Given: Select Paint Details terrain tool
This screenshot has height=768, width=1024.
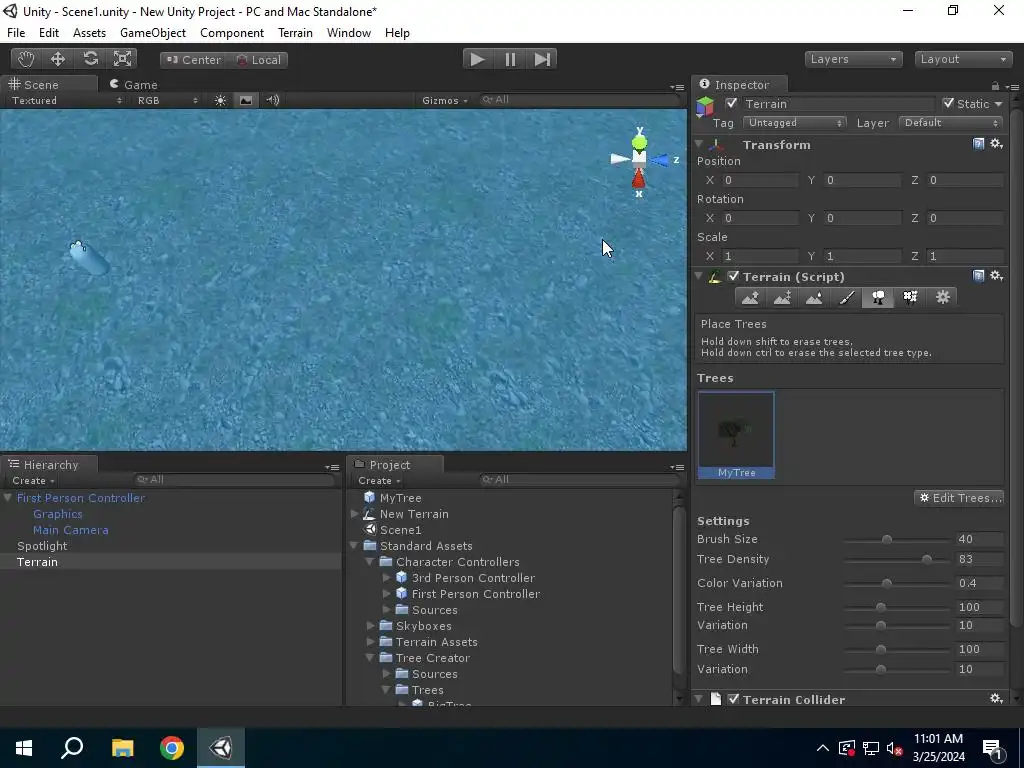Looking at the screenshot, I should pyautogui.click(x=910, y=298).
